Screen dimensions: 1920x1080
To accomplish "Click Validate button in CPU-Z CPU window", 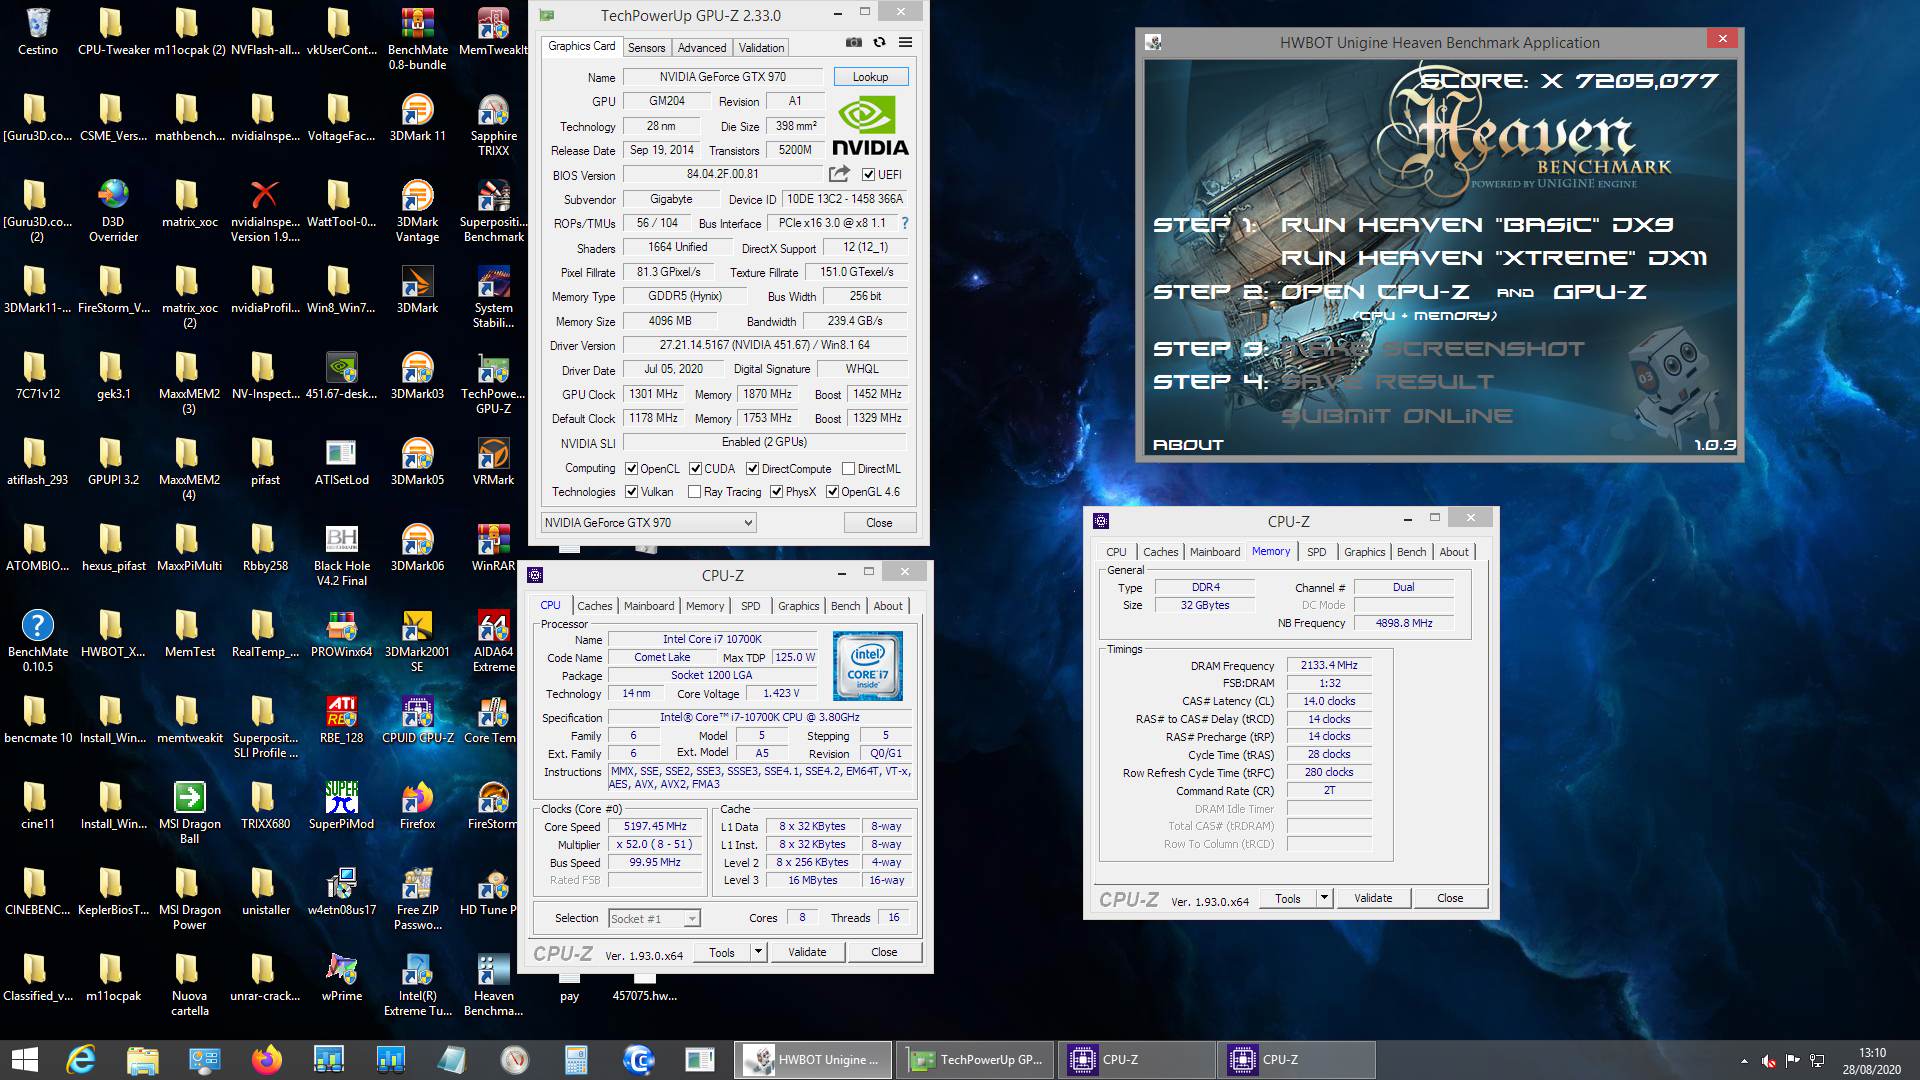I will [x=807, y=952].
